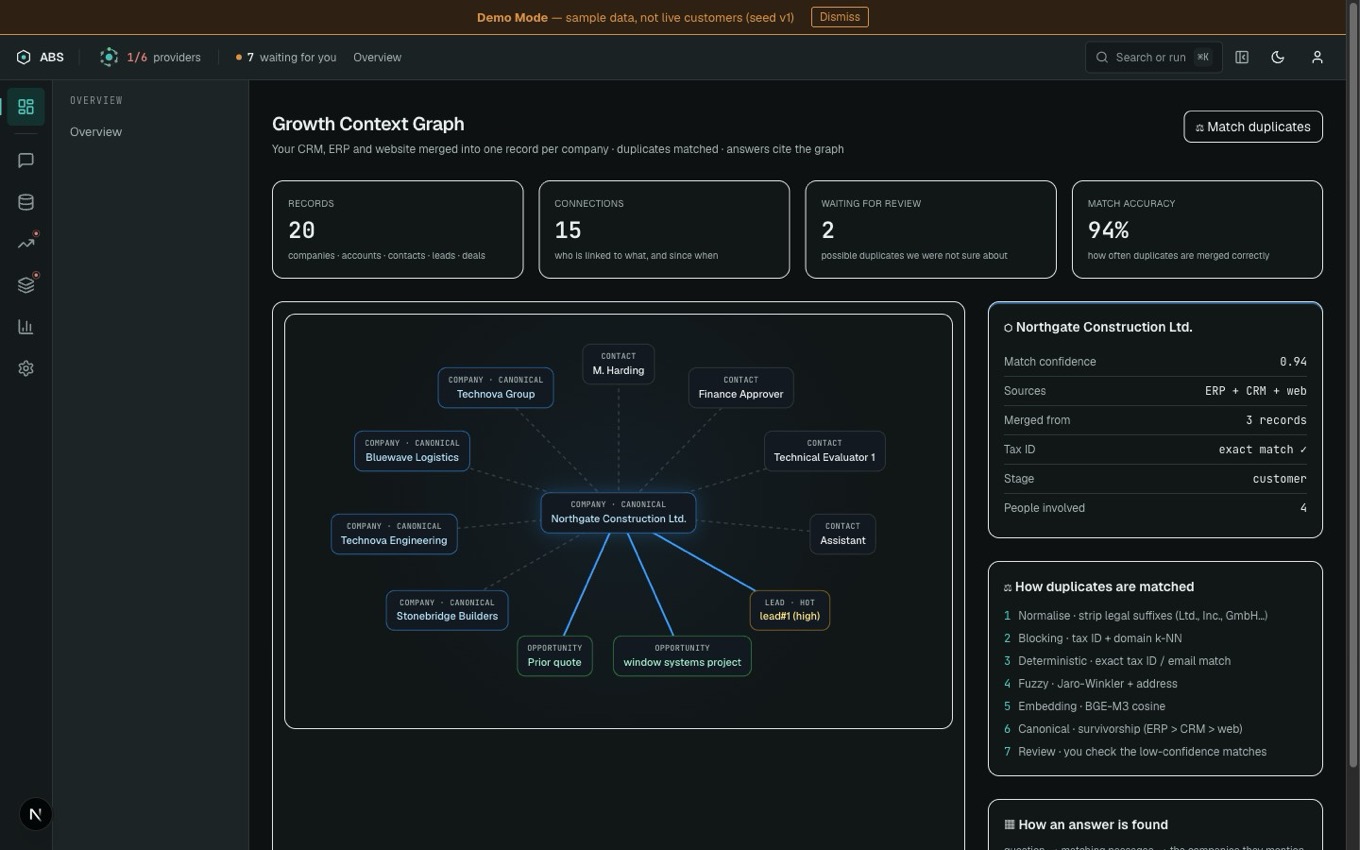
Task: Select the Stonebridge Builders company node
Action: [446, 609]
